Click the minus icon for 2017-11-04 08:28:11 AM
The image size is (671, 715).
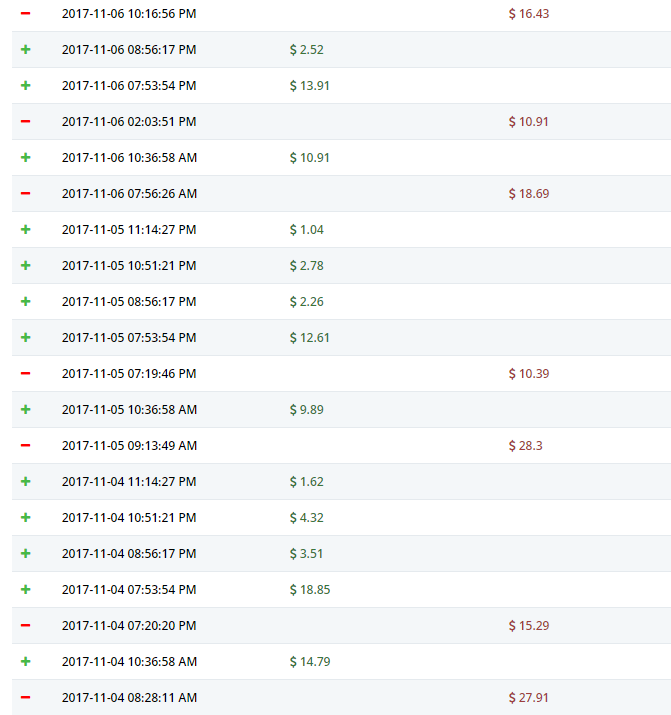point(26,698)
